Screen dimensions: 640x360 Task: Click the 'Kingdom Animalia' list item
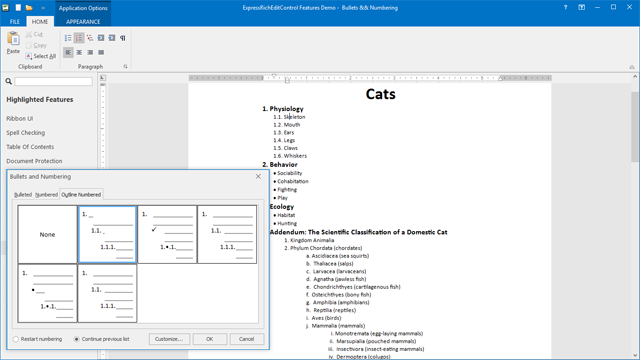coord(312,240)
